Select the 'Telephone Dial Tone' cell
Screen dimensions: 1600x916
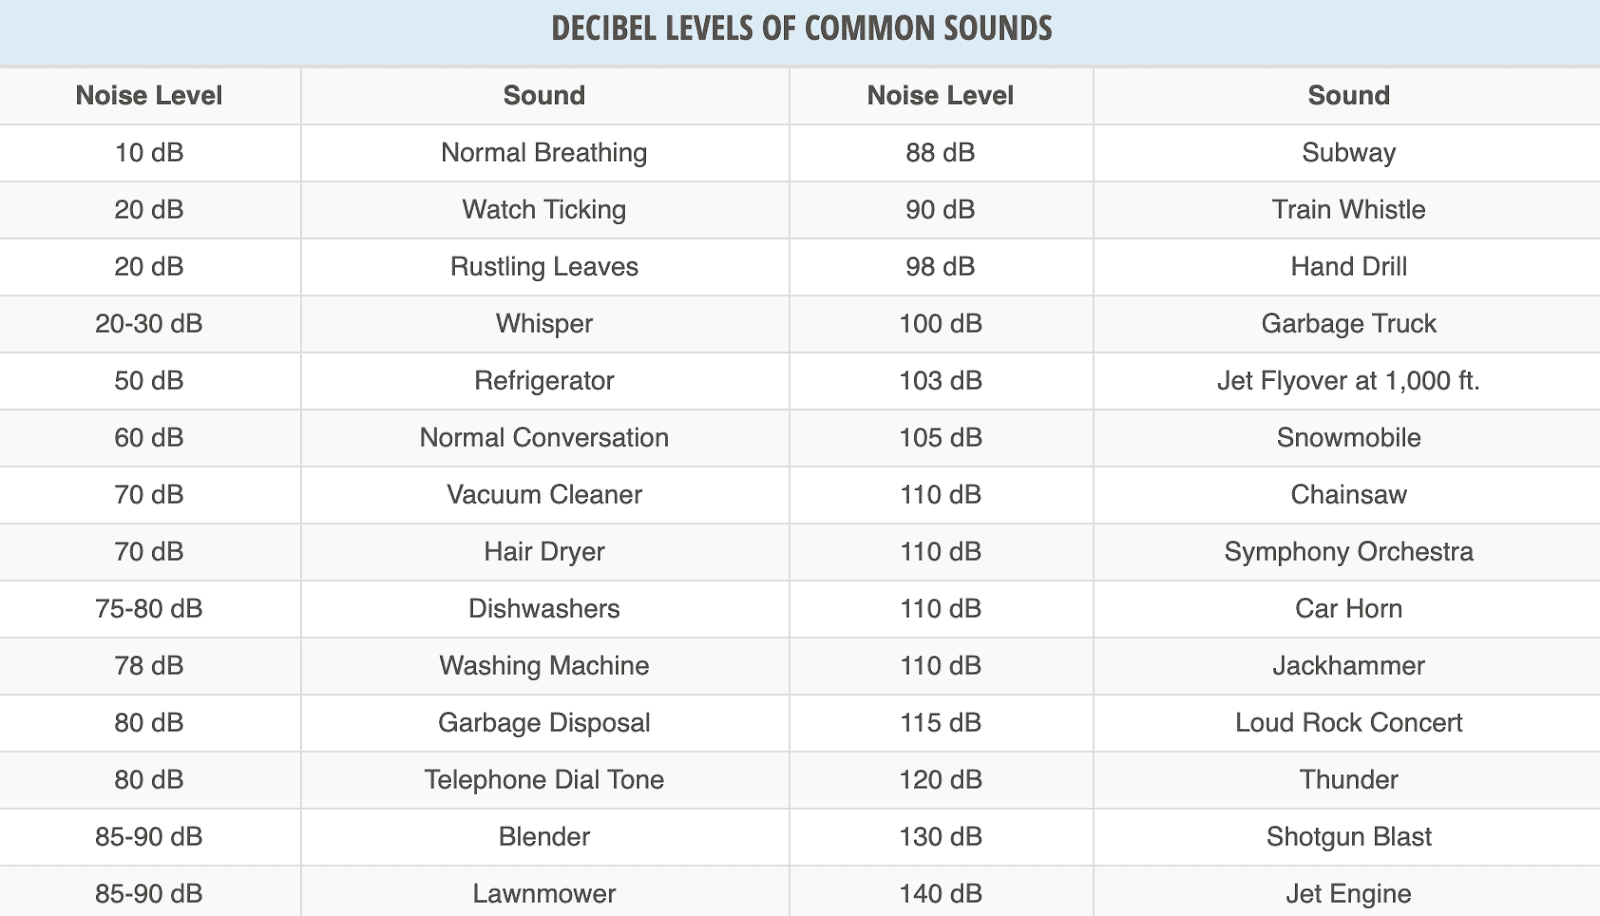click(x=544, y=780)
